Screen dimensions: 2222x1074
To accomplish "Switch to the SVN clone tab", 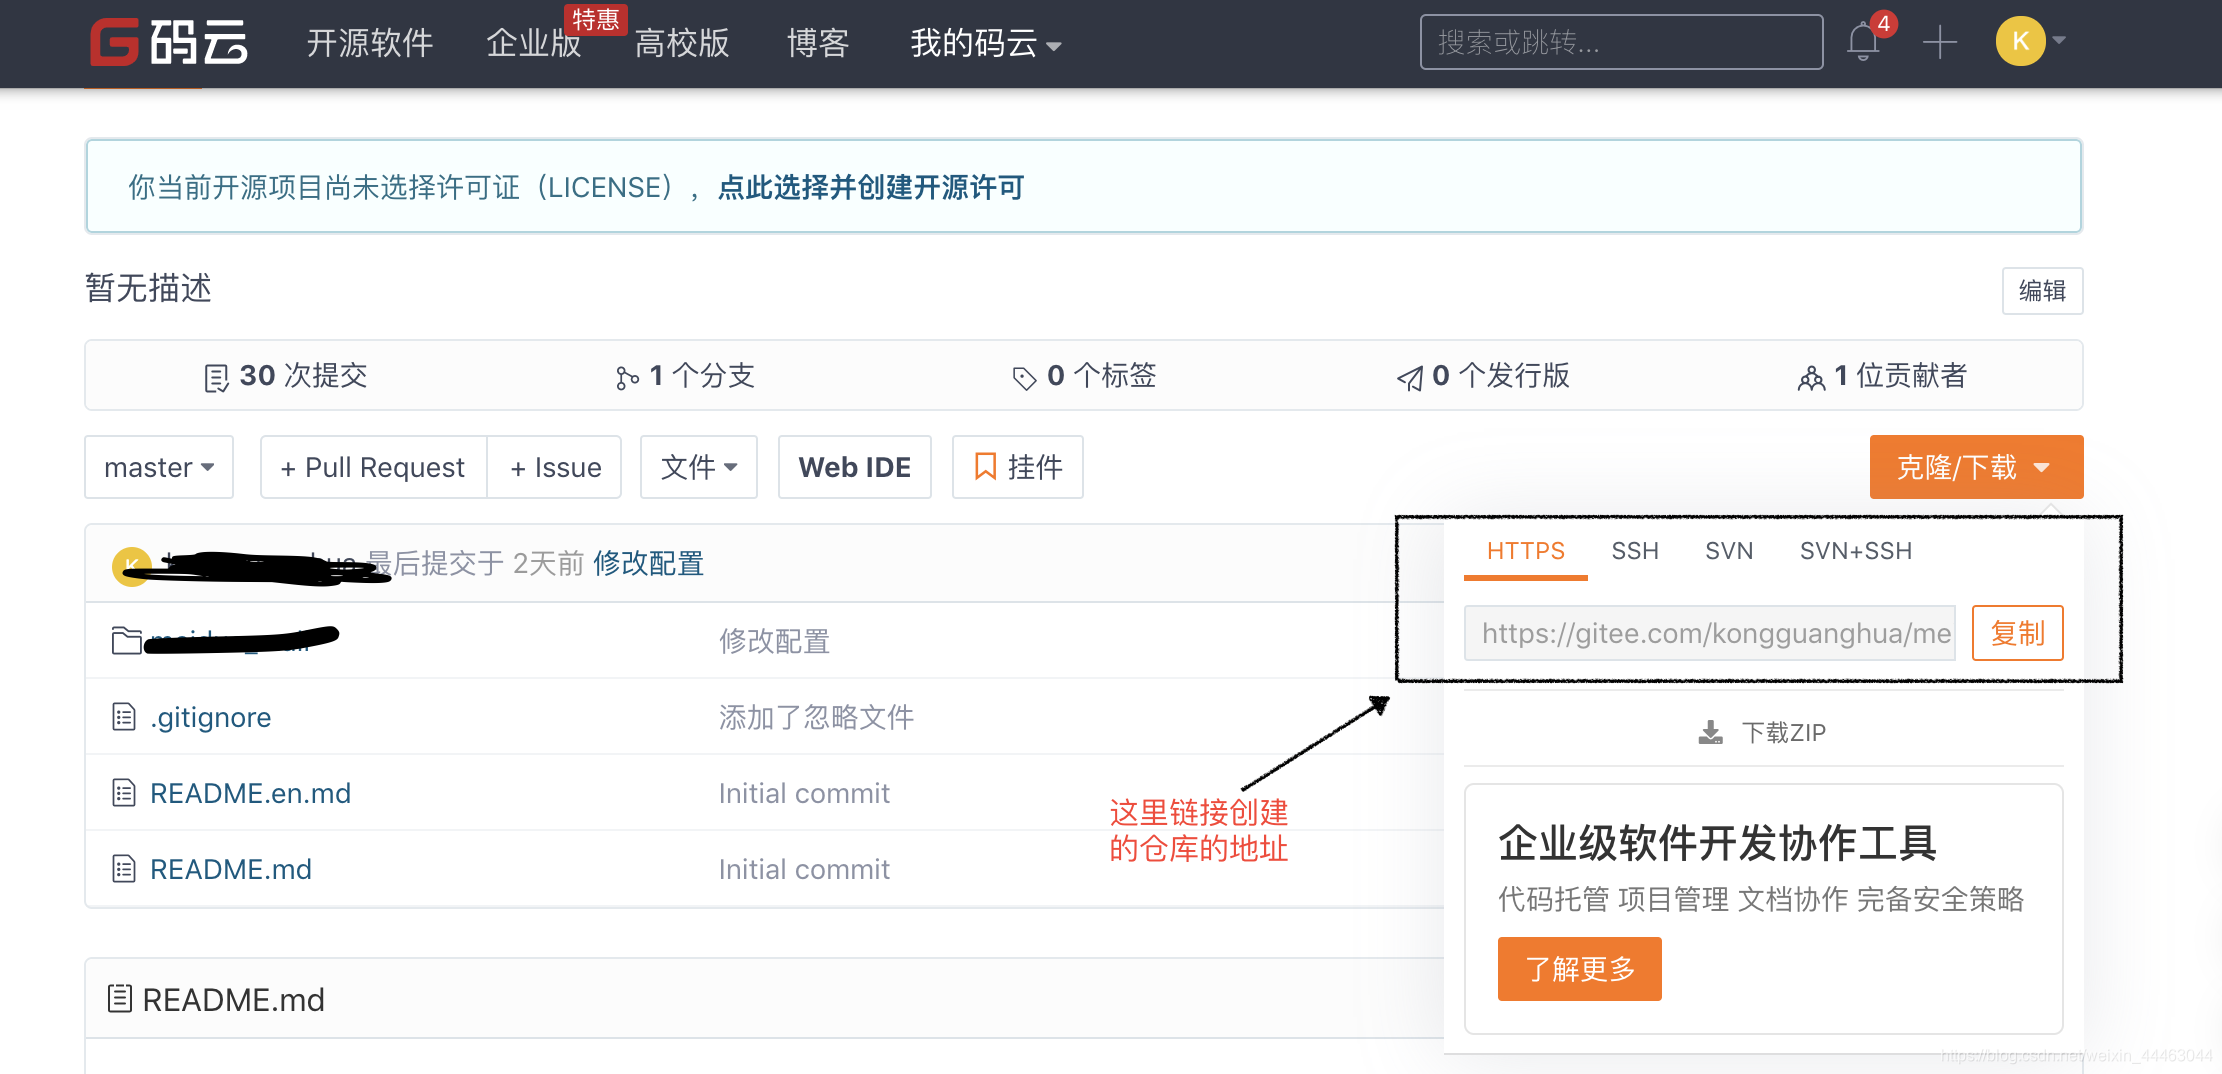I will click(x=1729, y=551).
